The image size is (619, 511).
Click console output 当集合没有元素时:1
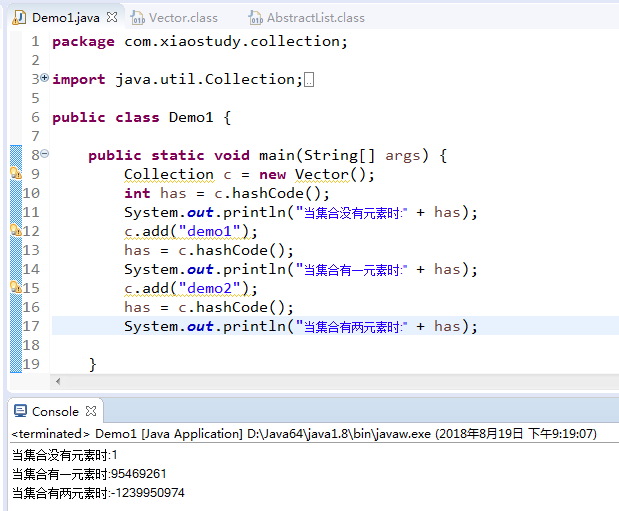(x=65, y=455)
